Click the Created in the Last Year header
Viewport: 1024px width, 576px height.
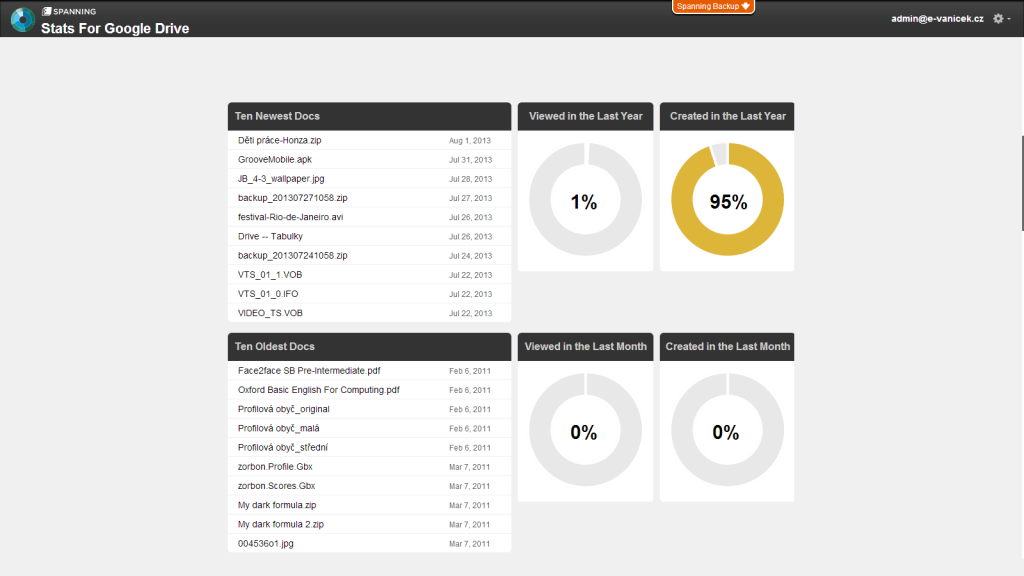click(727, 116)
